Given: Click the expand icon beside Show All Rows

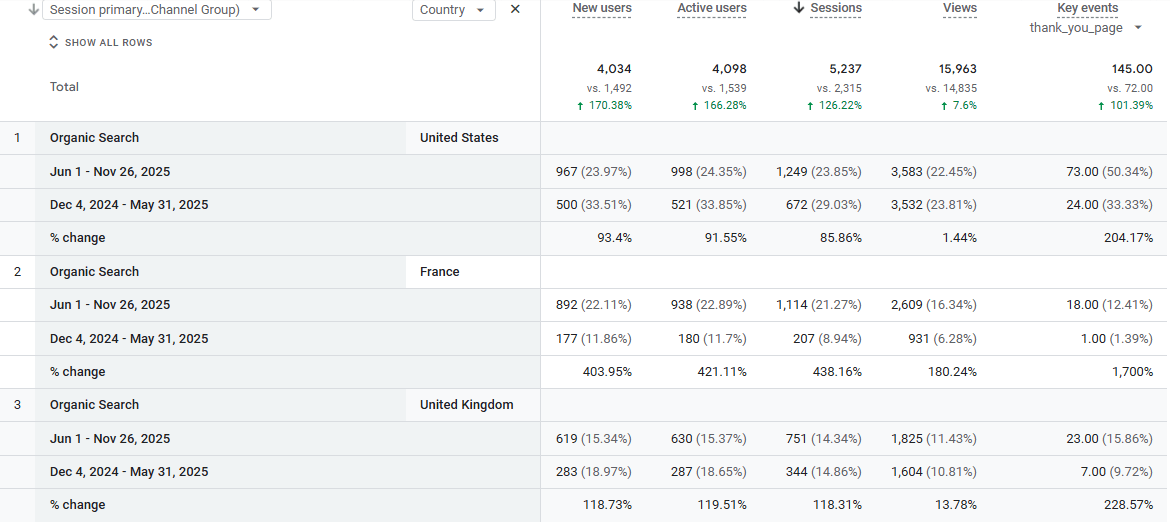Looking at the screenshot, I should pyautogui.click(x=54, y=43).
